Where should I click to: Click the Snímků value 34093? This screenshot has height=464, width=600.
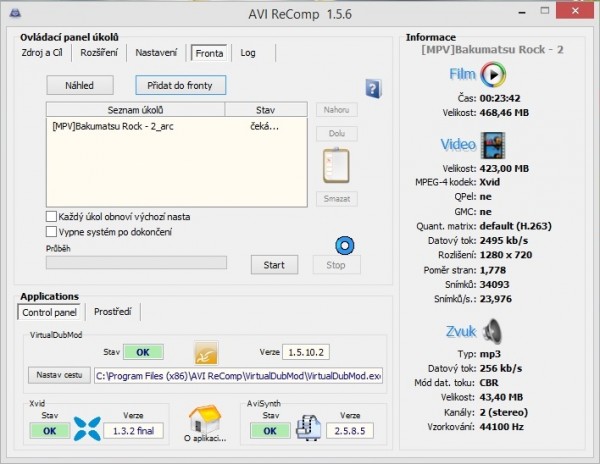pyautogui.click(x=494, y=285)
